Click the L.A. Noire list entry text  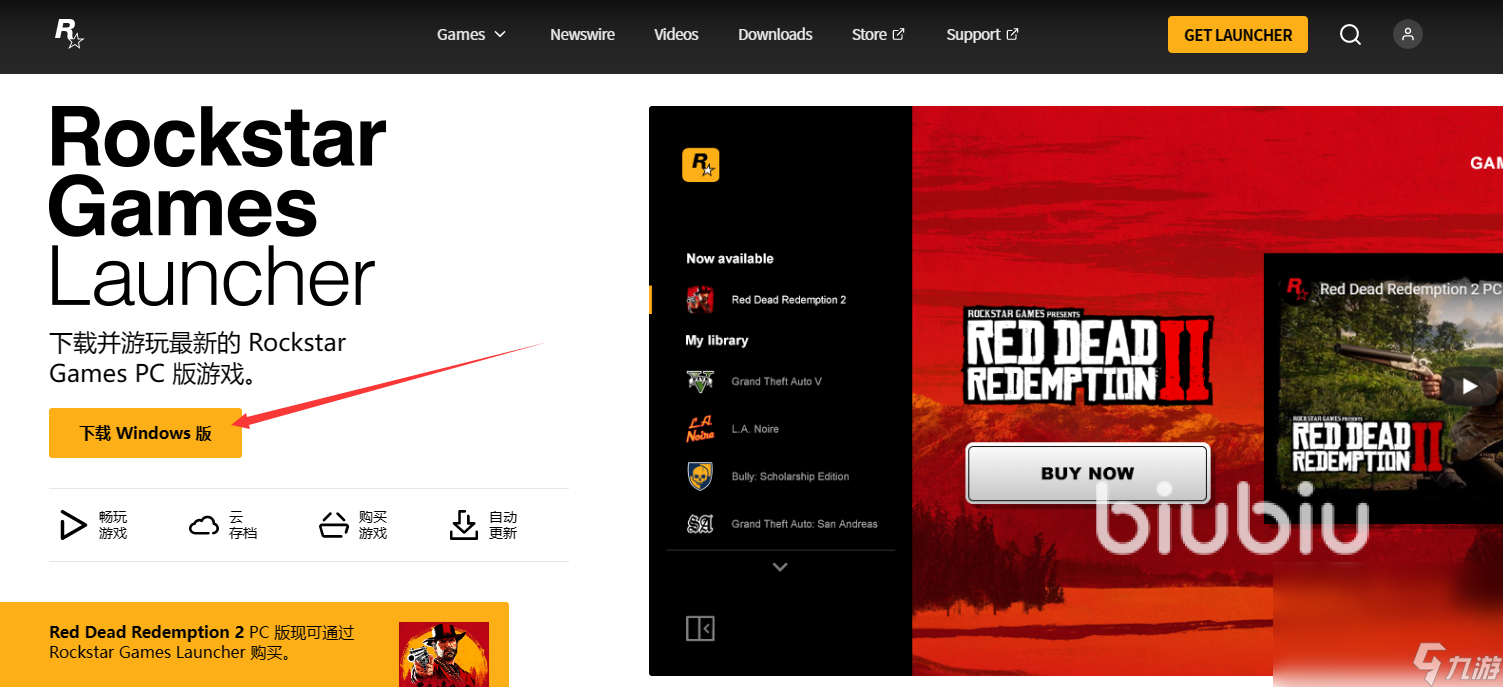point(755,429)
